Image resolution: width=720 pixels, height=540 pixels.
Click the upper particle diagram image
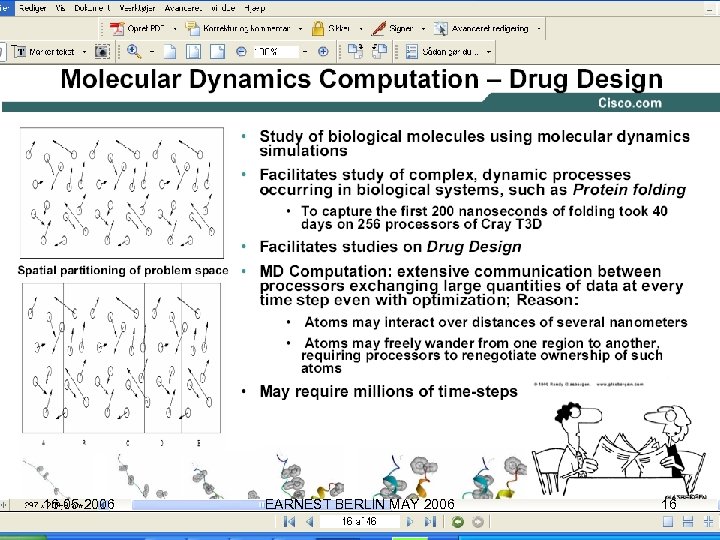122,193
